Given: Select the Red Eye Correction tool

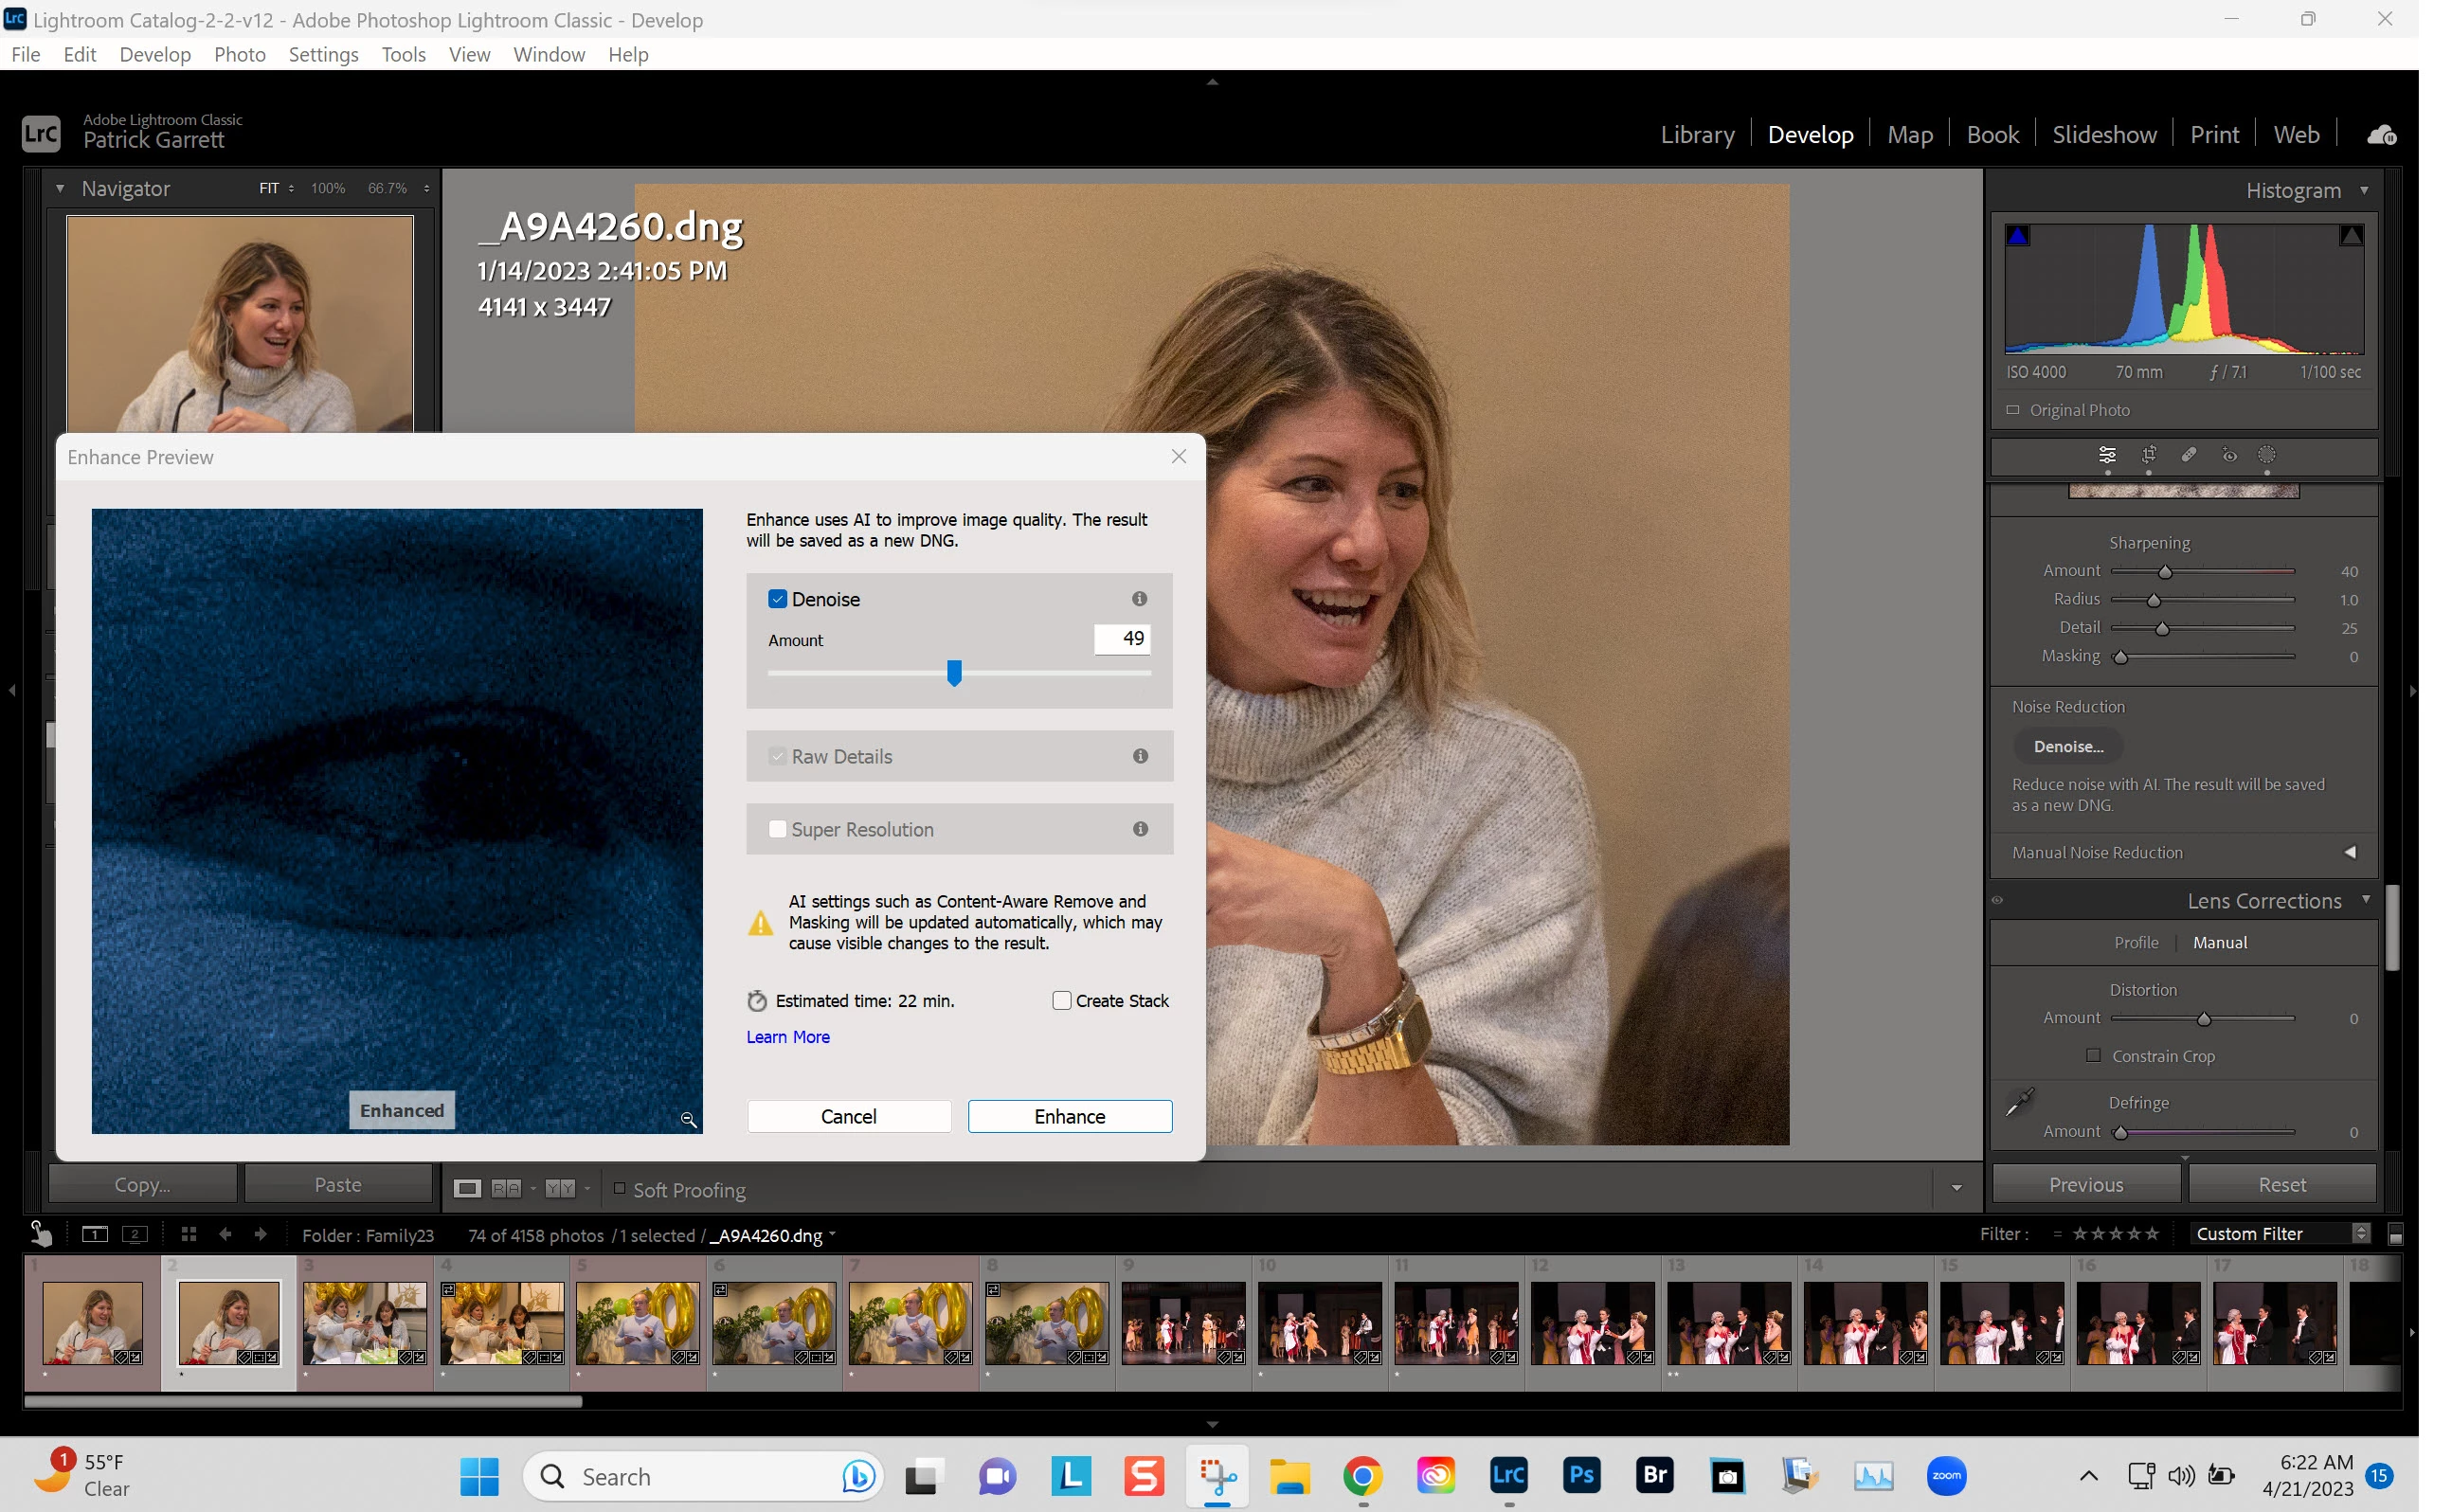Looking at the screenshot, I should point(2229,455).
